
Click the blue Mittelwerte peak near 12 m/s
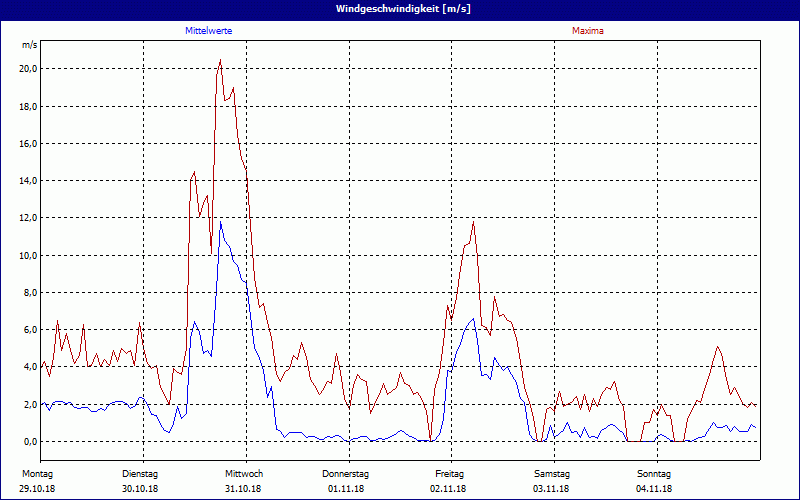tap(221, 222)
